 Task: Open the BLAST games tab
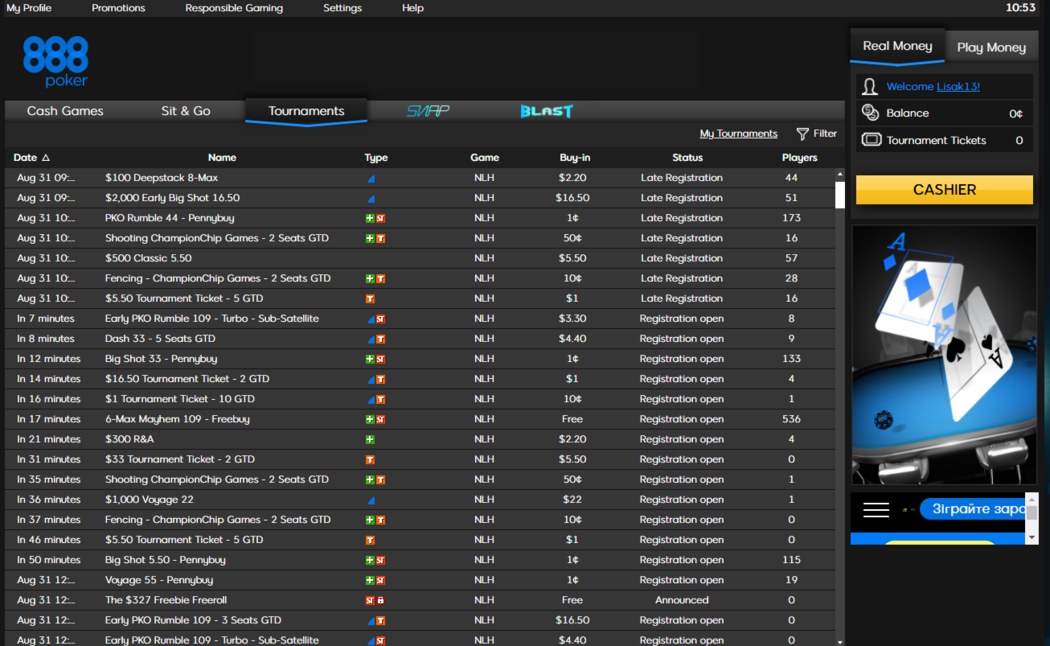[x=546, y=111]
